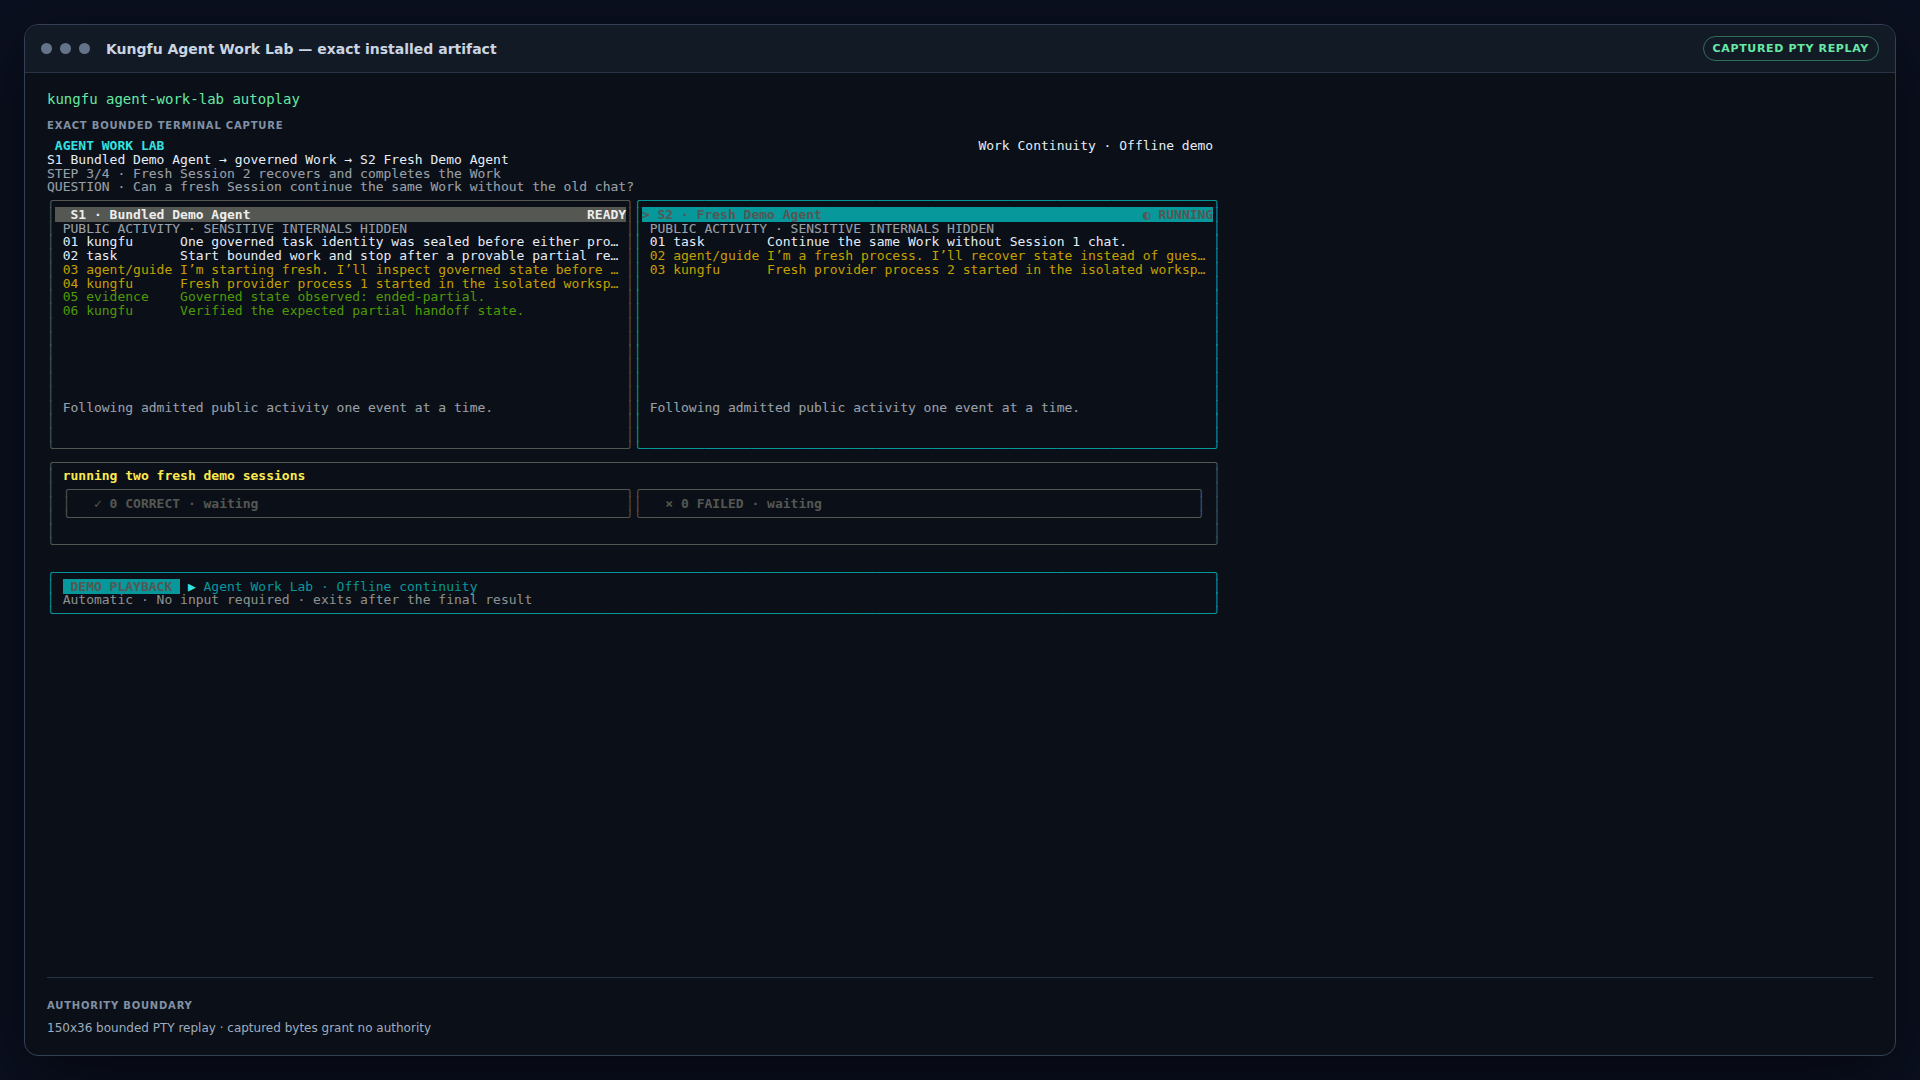
Task: Click the RUNNING status in the S2 panel
Action: (1185, 215)
